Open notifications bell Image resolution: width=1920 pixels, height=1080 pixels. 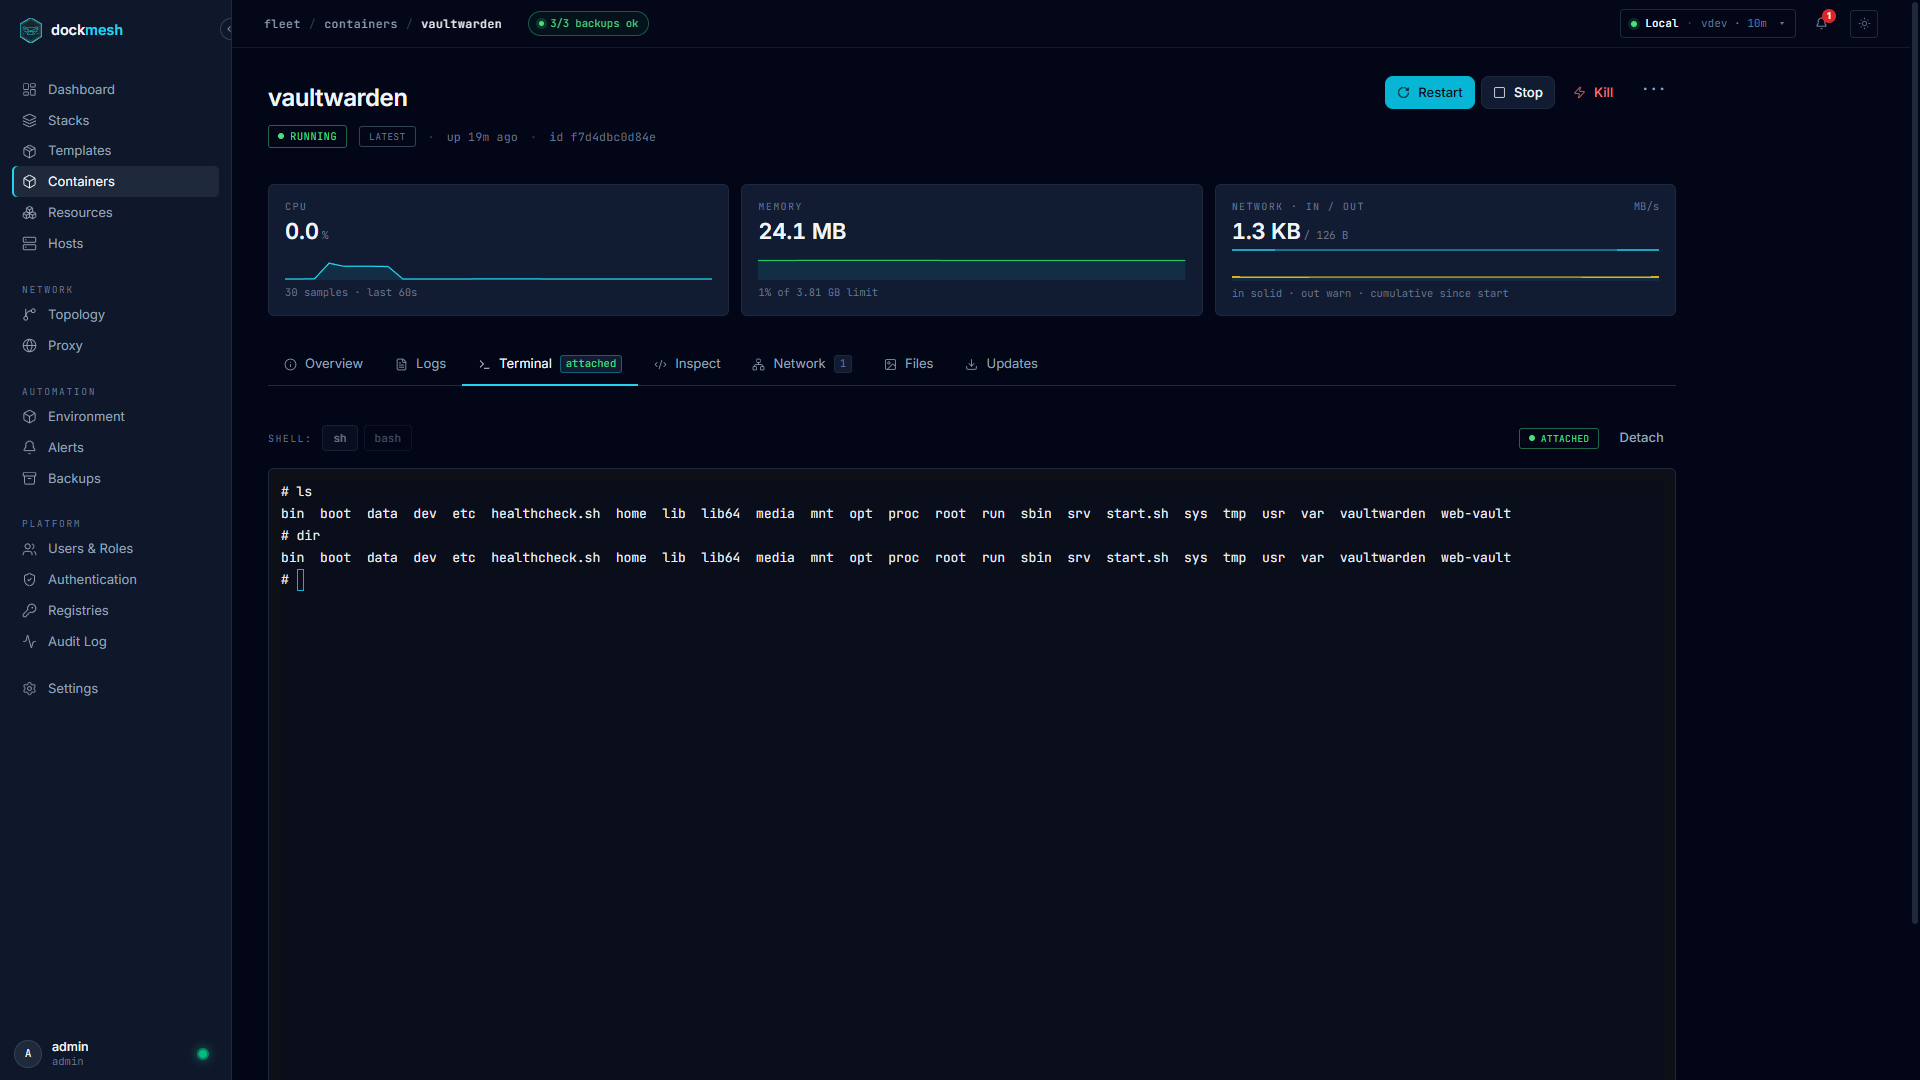pos(1822,23)
